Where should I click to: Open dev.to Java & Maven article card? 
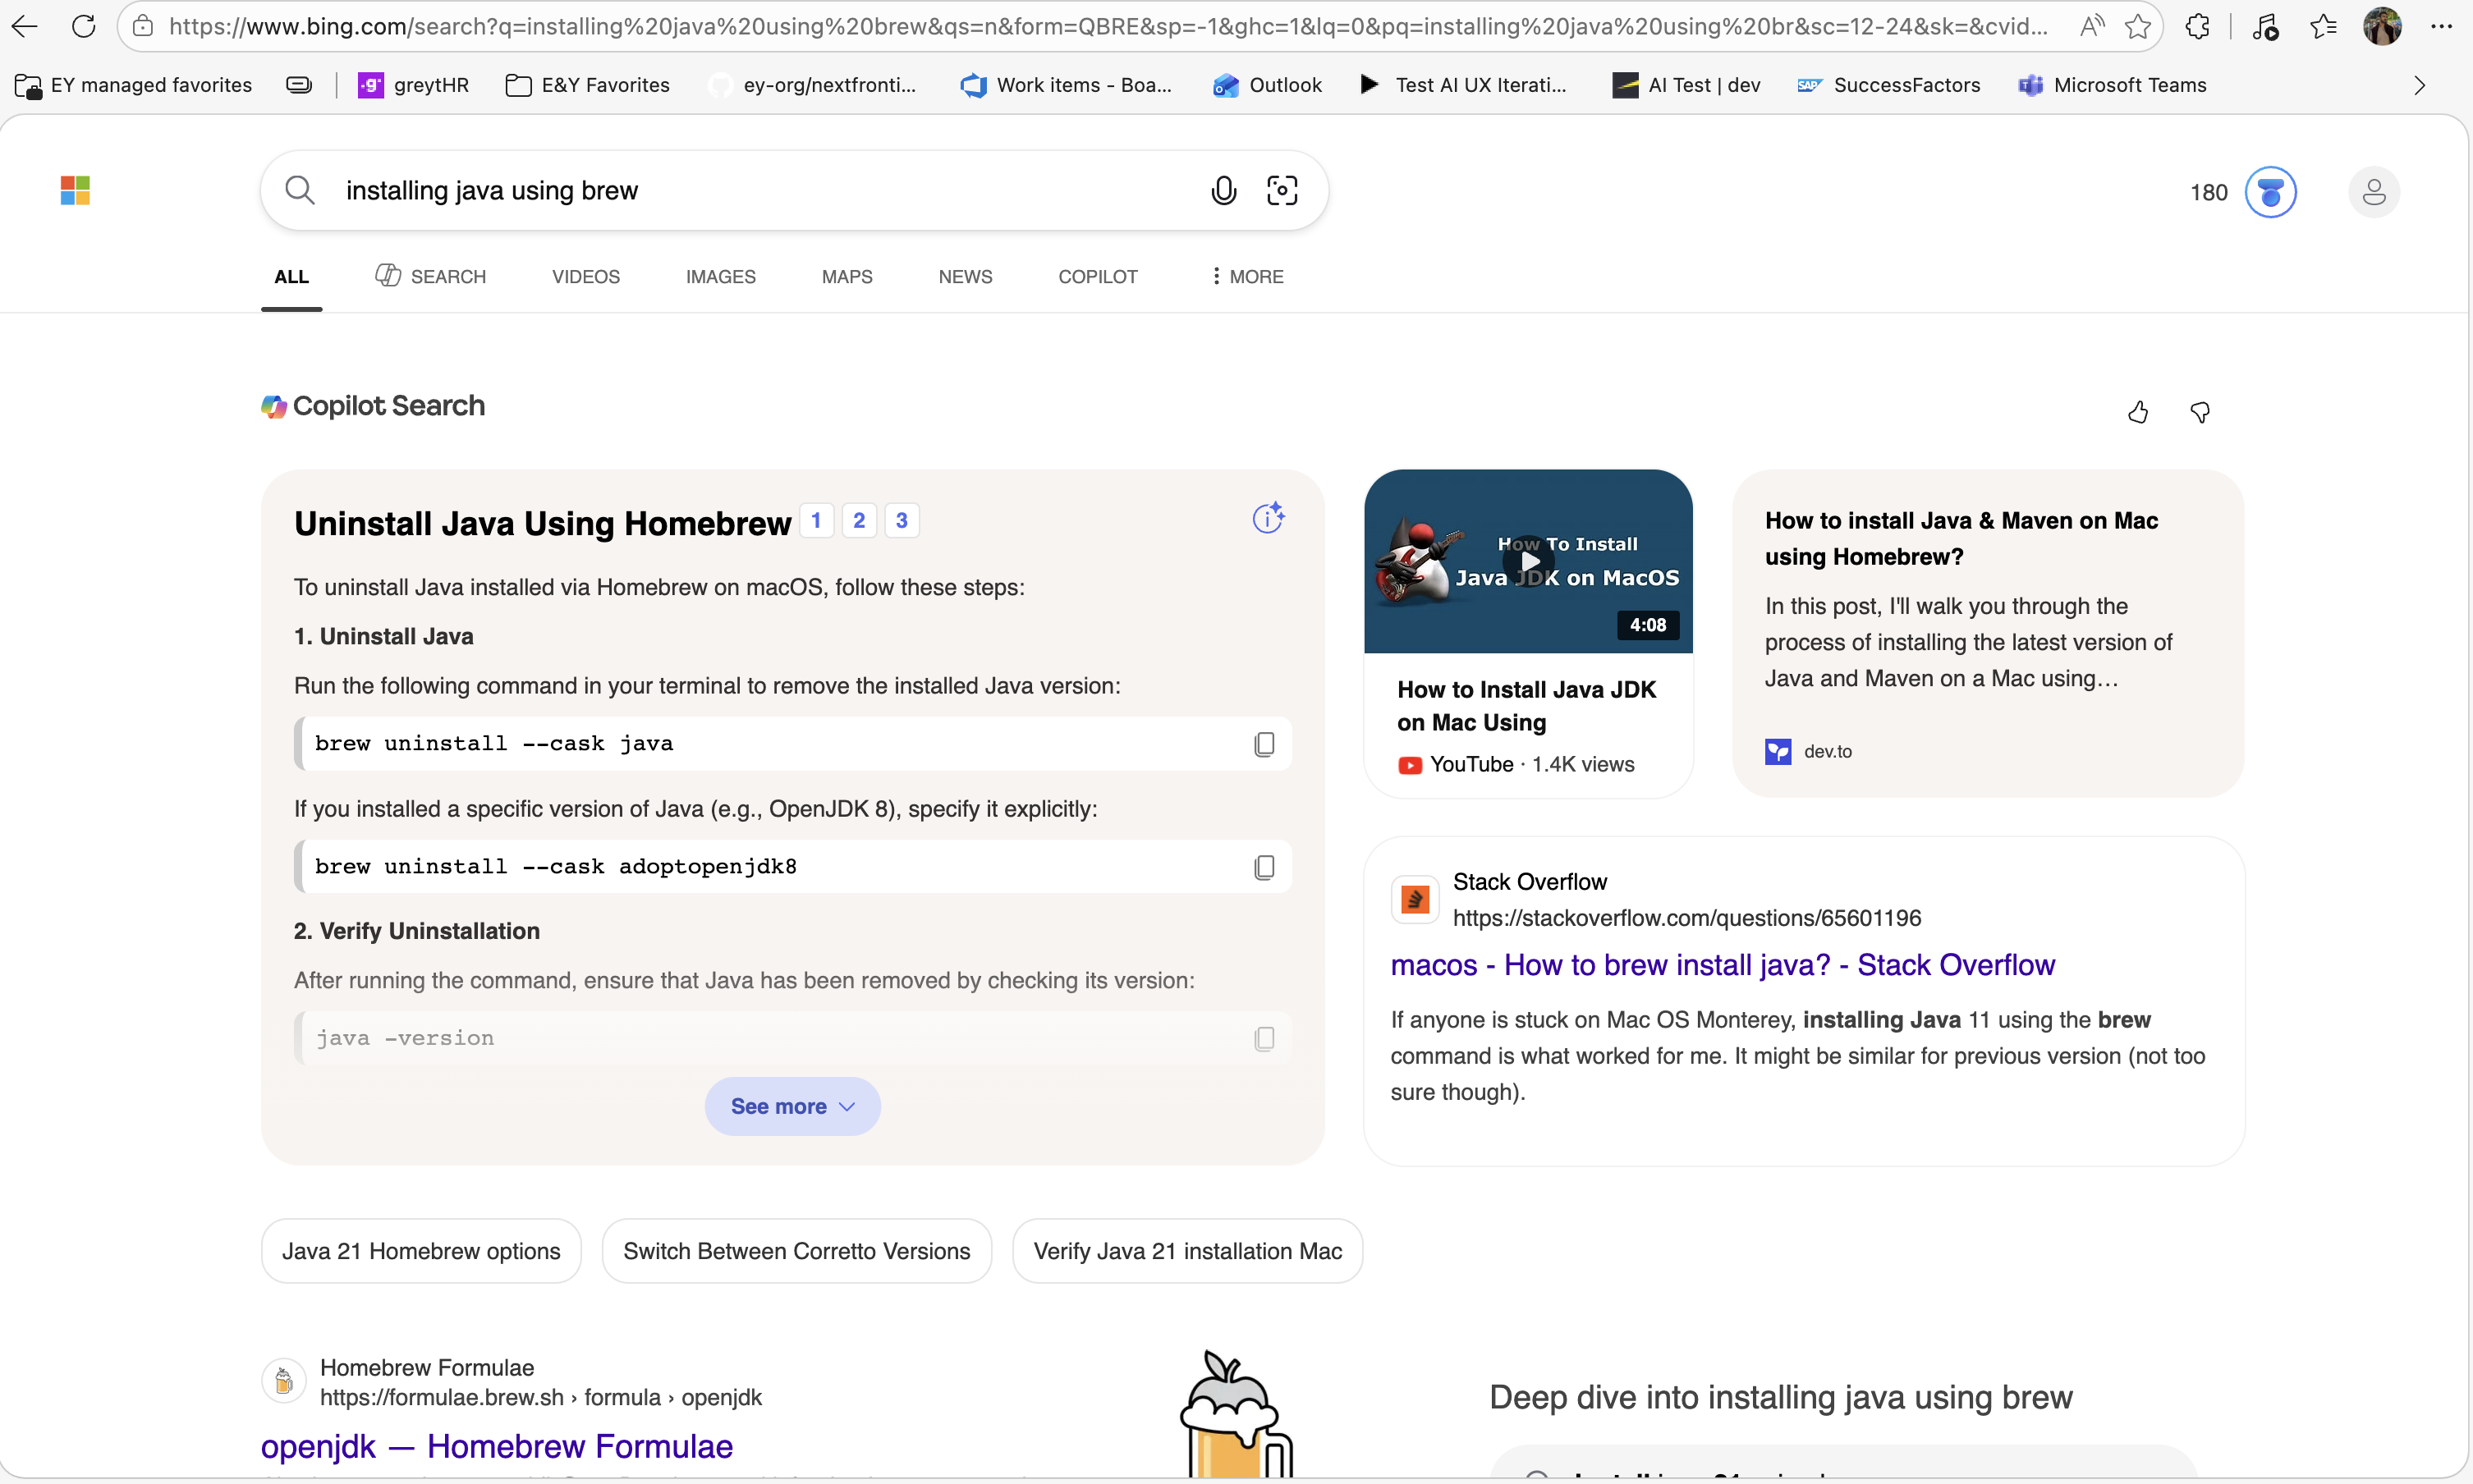coord(1988,634)
